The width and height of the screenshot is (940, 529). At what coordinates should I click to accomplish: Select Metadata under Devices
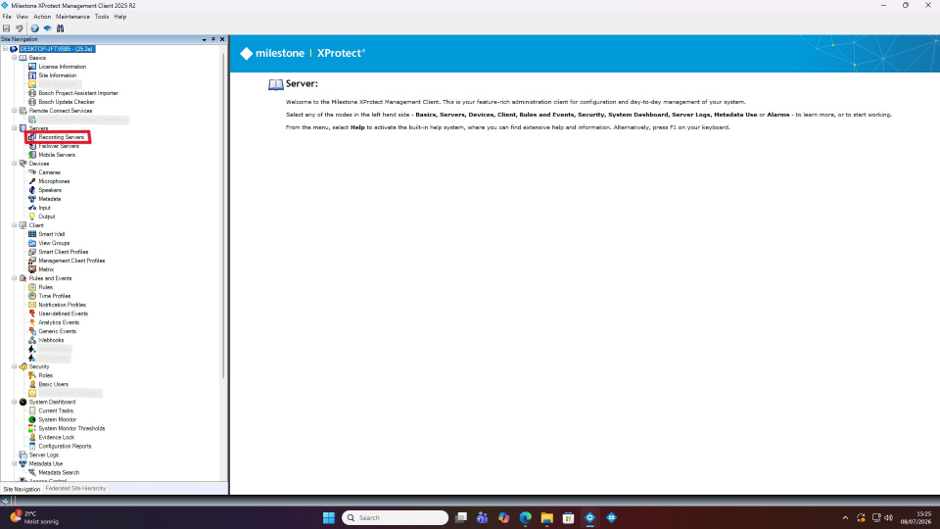pyautogui.click(x=50, y=199)
